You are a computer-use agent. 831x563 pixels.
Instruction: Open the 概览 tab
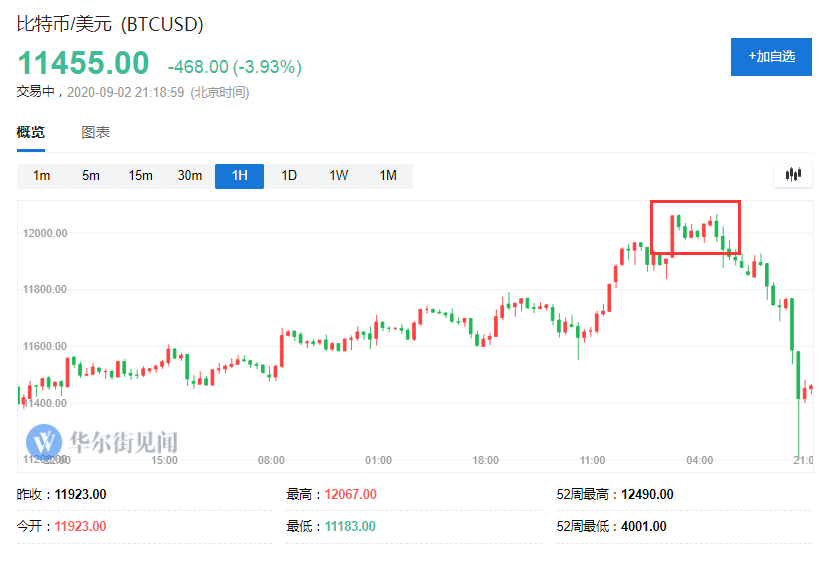coord(31,133)
